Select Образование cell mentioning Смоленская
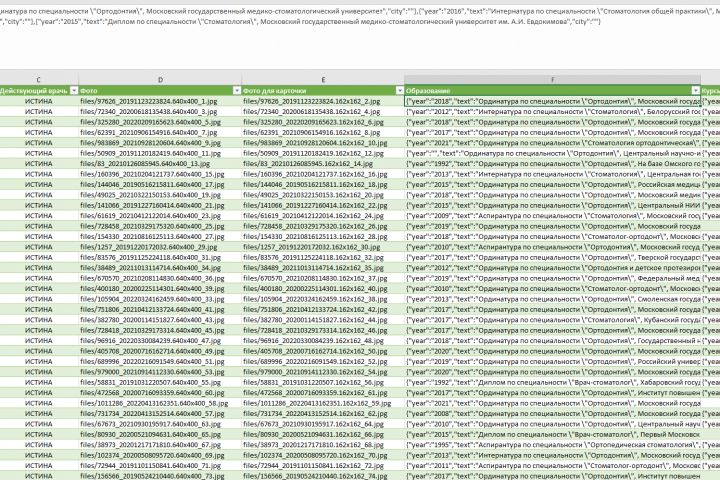 point(552,299)
